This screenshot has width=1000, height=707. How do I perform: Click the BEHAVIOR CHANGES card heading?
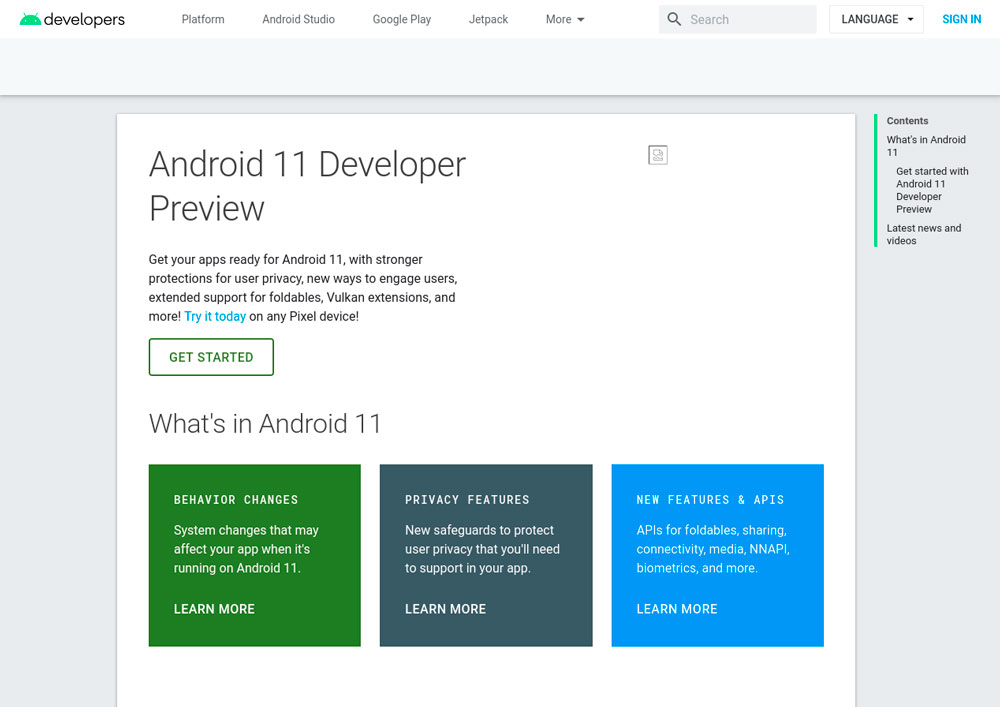pos(236,500)
